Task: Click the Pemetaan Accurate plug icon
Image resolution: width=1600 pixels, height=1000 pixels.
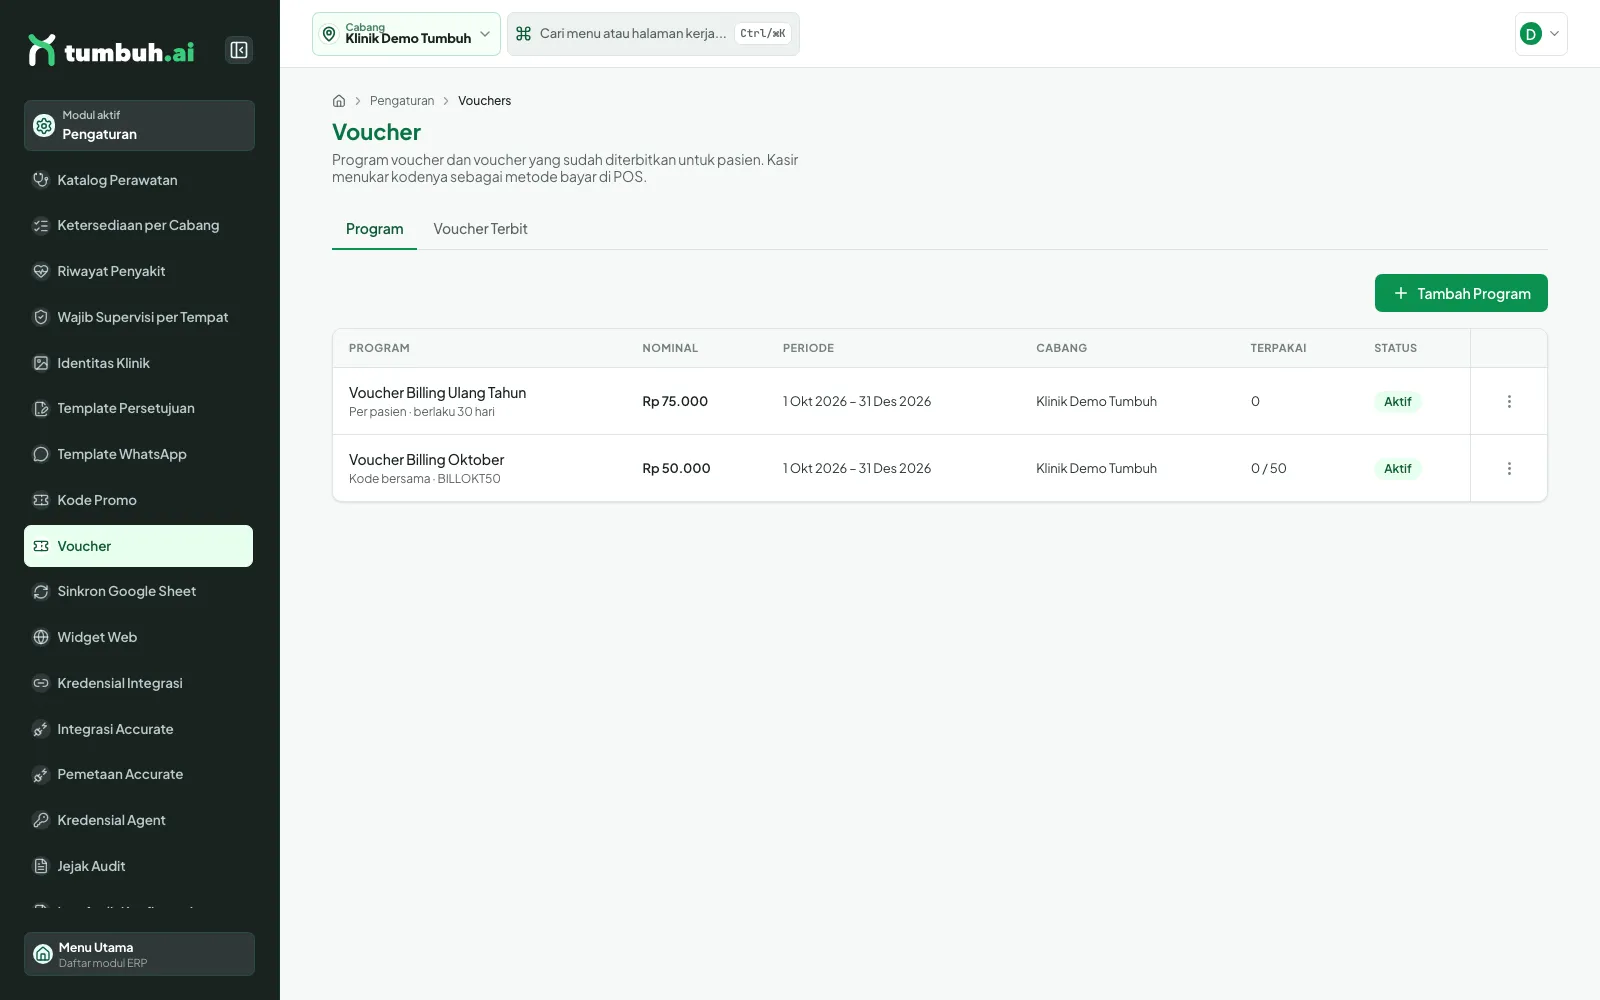Action: tap(41, 774)
